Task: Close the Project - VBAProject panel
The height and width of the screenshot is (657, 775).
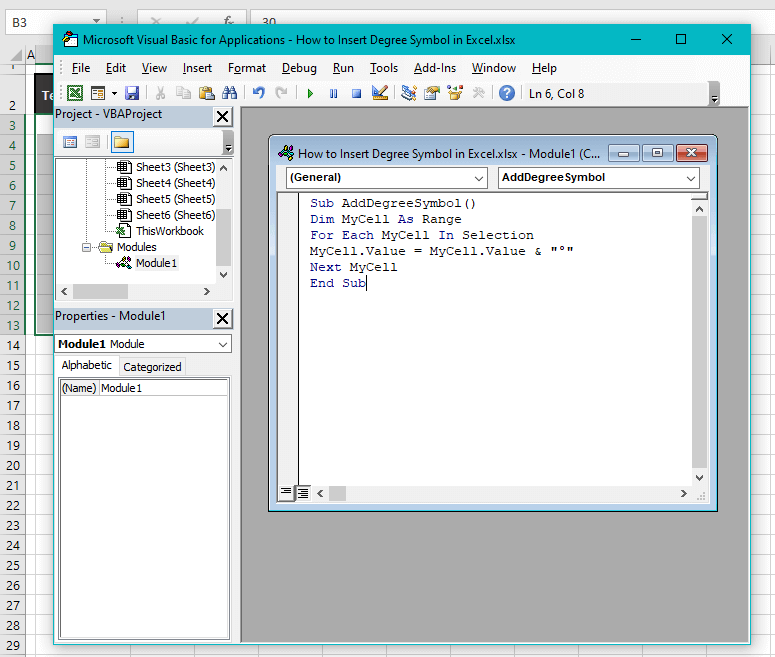Action: pos(223,117)
